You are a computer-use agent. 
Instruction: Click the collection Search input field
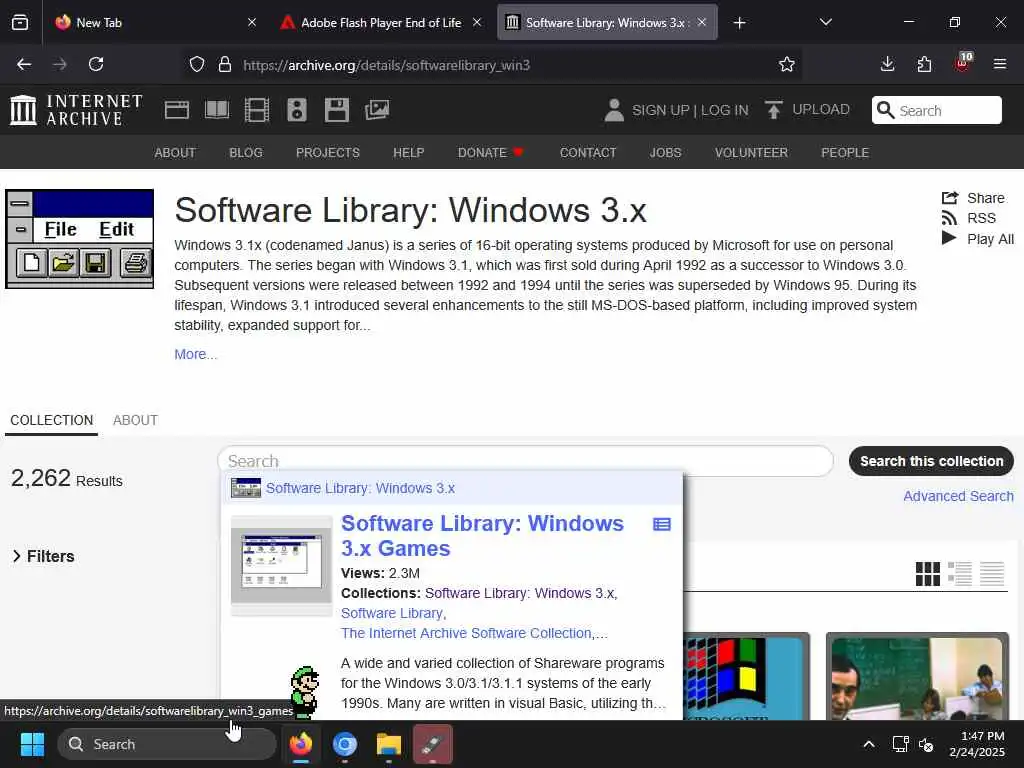click(x=525, y=461)
